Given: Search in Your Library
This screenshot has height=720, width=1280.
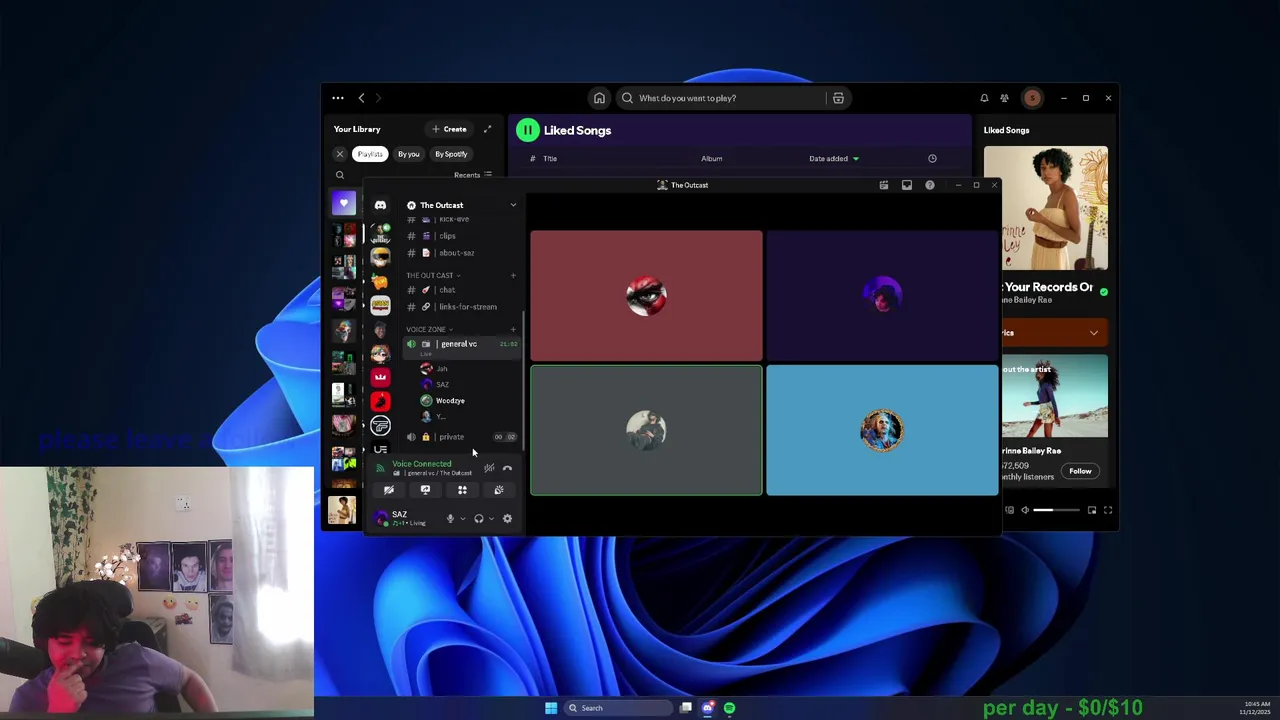Looking at the screenshot, I should (339, 175).
